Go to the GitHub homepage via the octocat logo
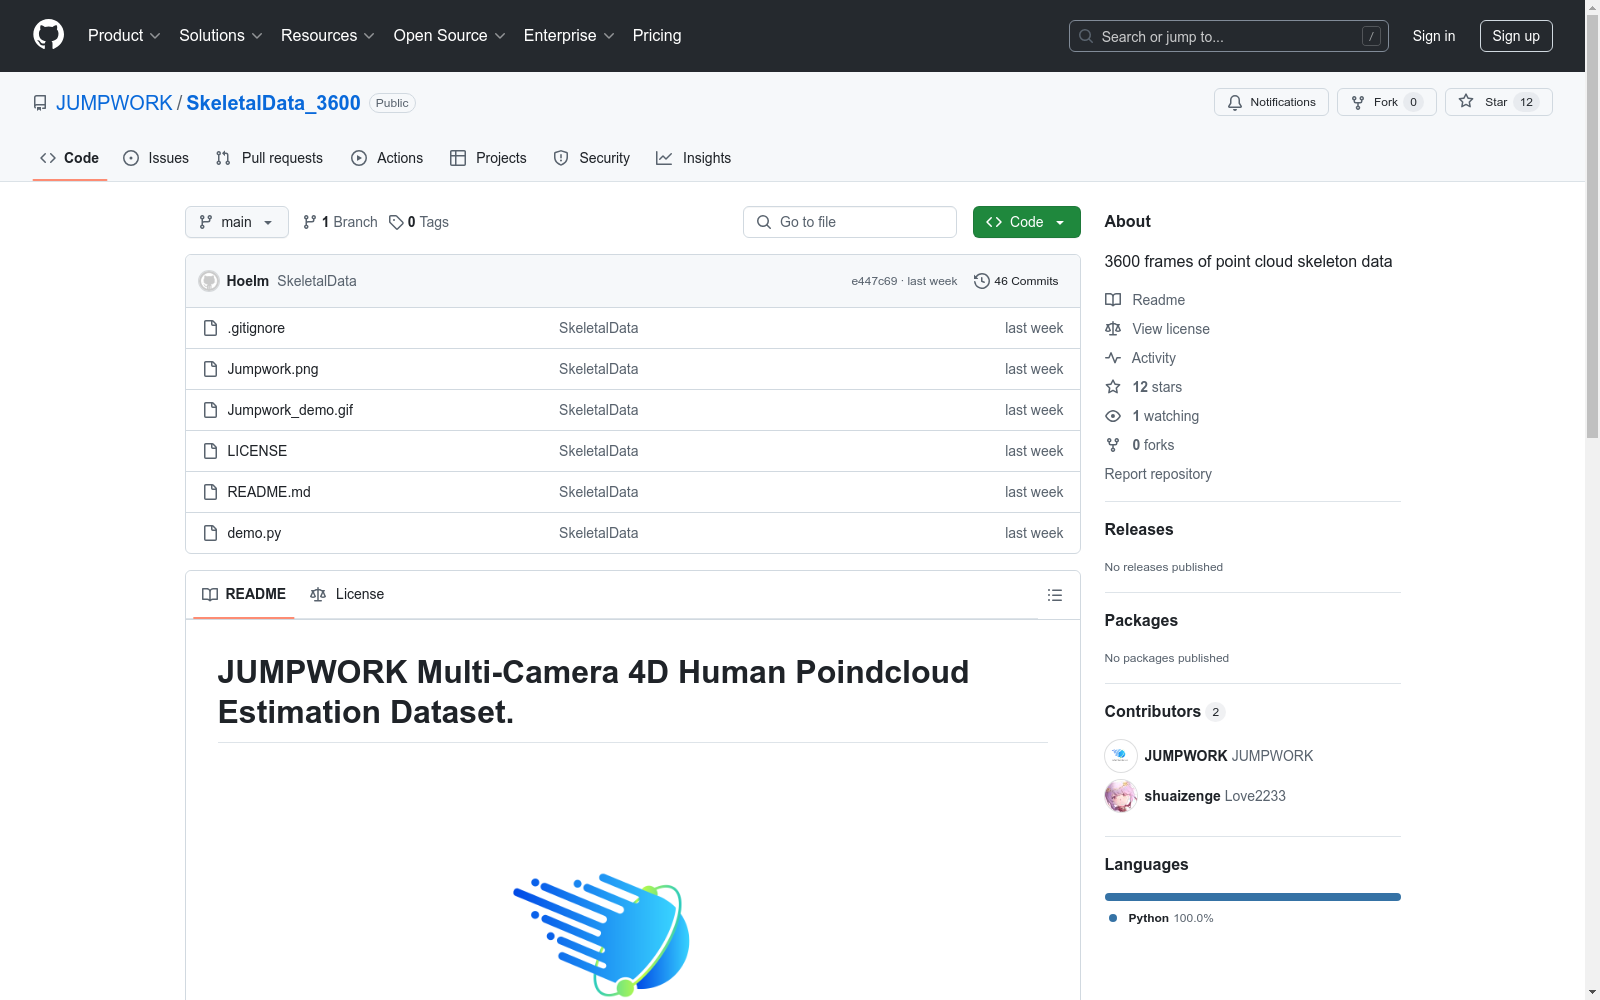 tap(48, 35)
